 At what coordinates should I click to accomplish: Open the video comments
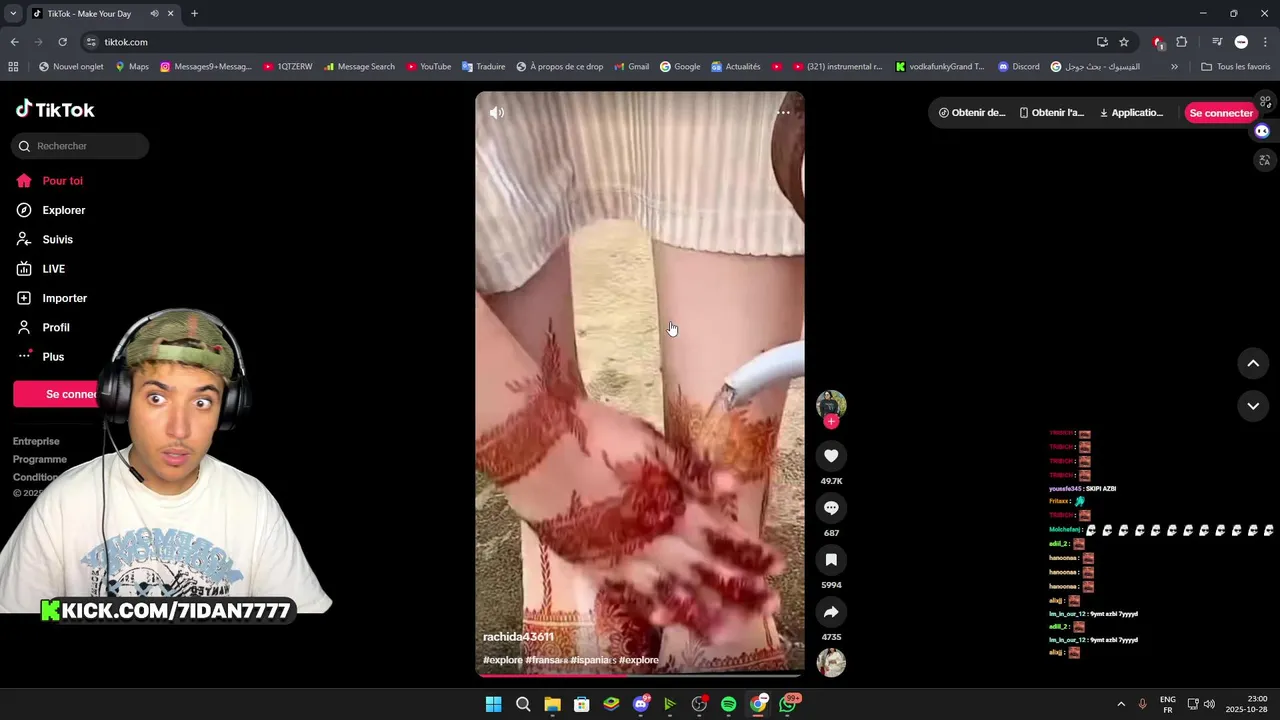point(831,508)
